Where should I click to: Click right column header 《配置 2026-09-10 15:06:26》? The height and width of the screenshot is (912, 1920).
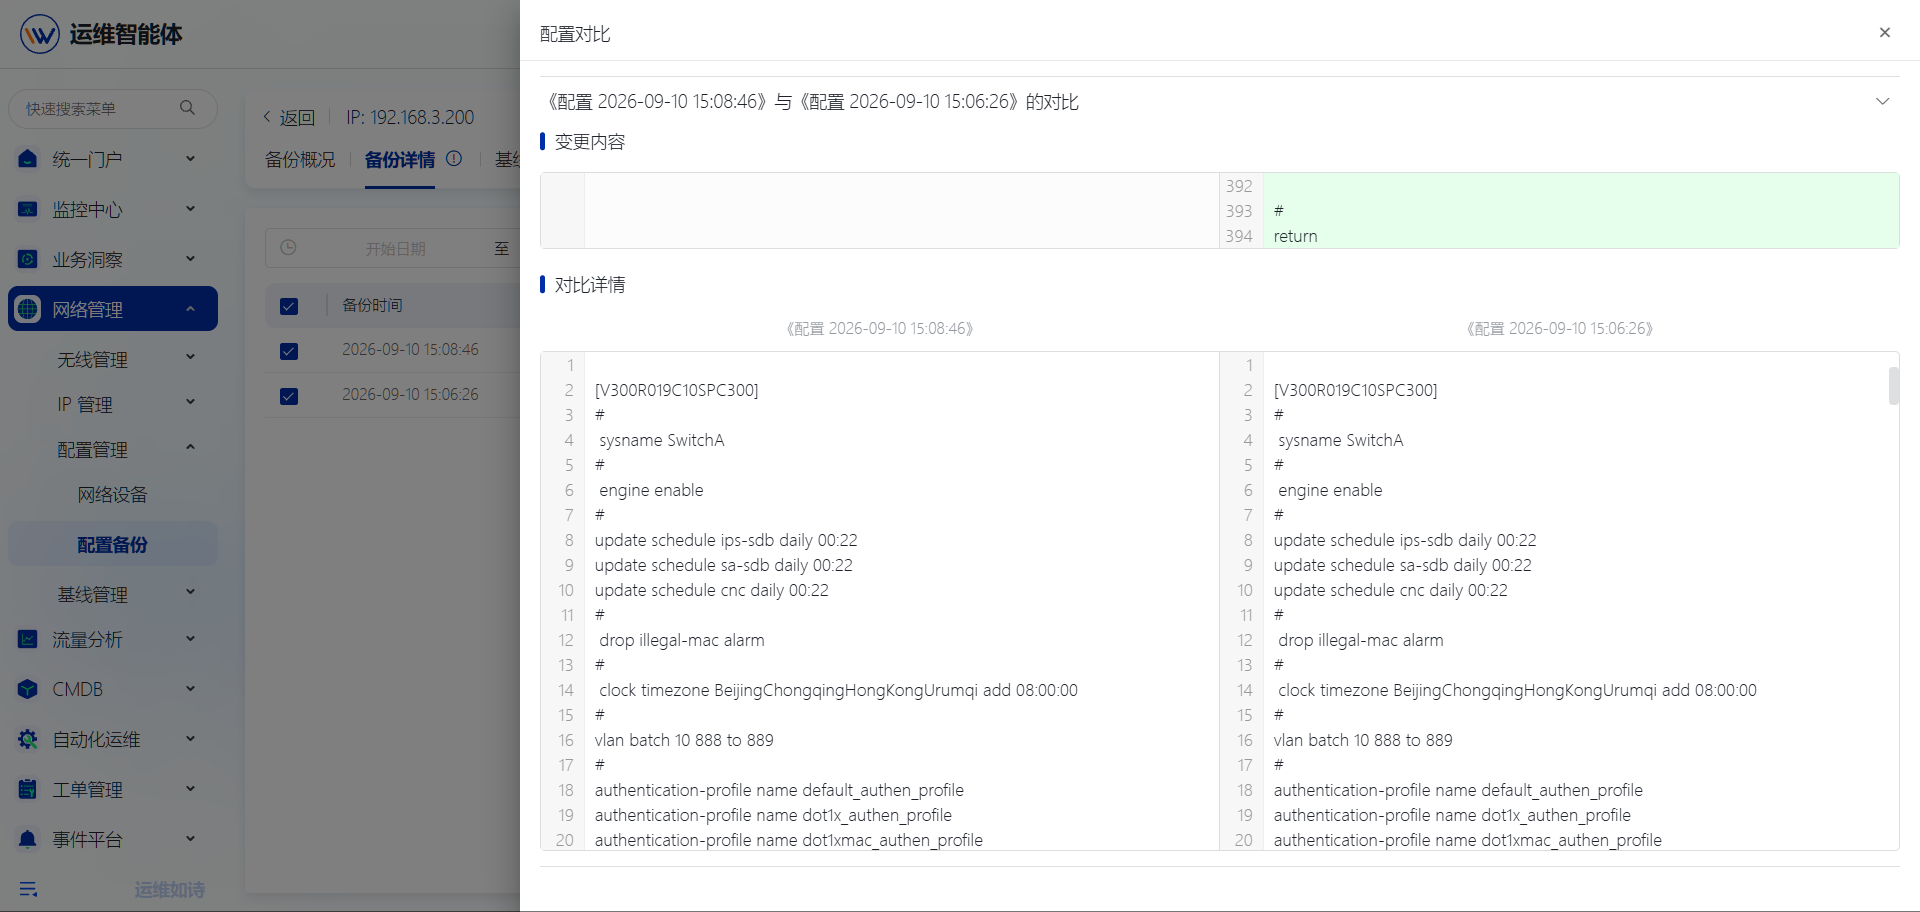point(1560,328)
